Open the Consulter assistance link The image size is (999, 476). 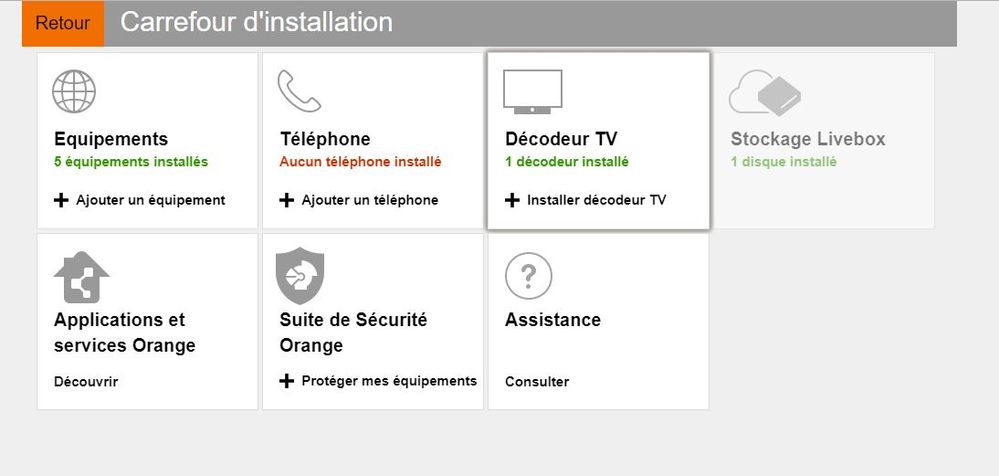coord(537,381)
